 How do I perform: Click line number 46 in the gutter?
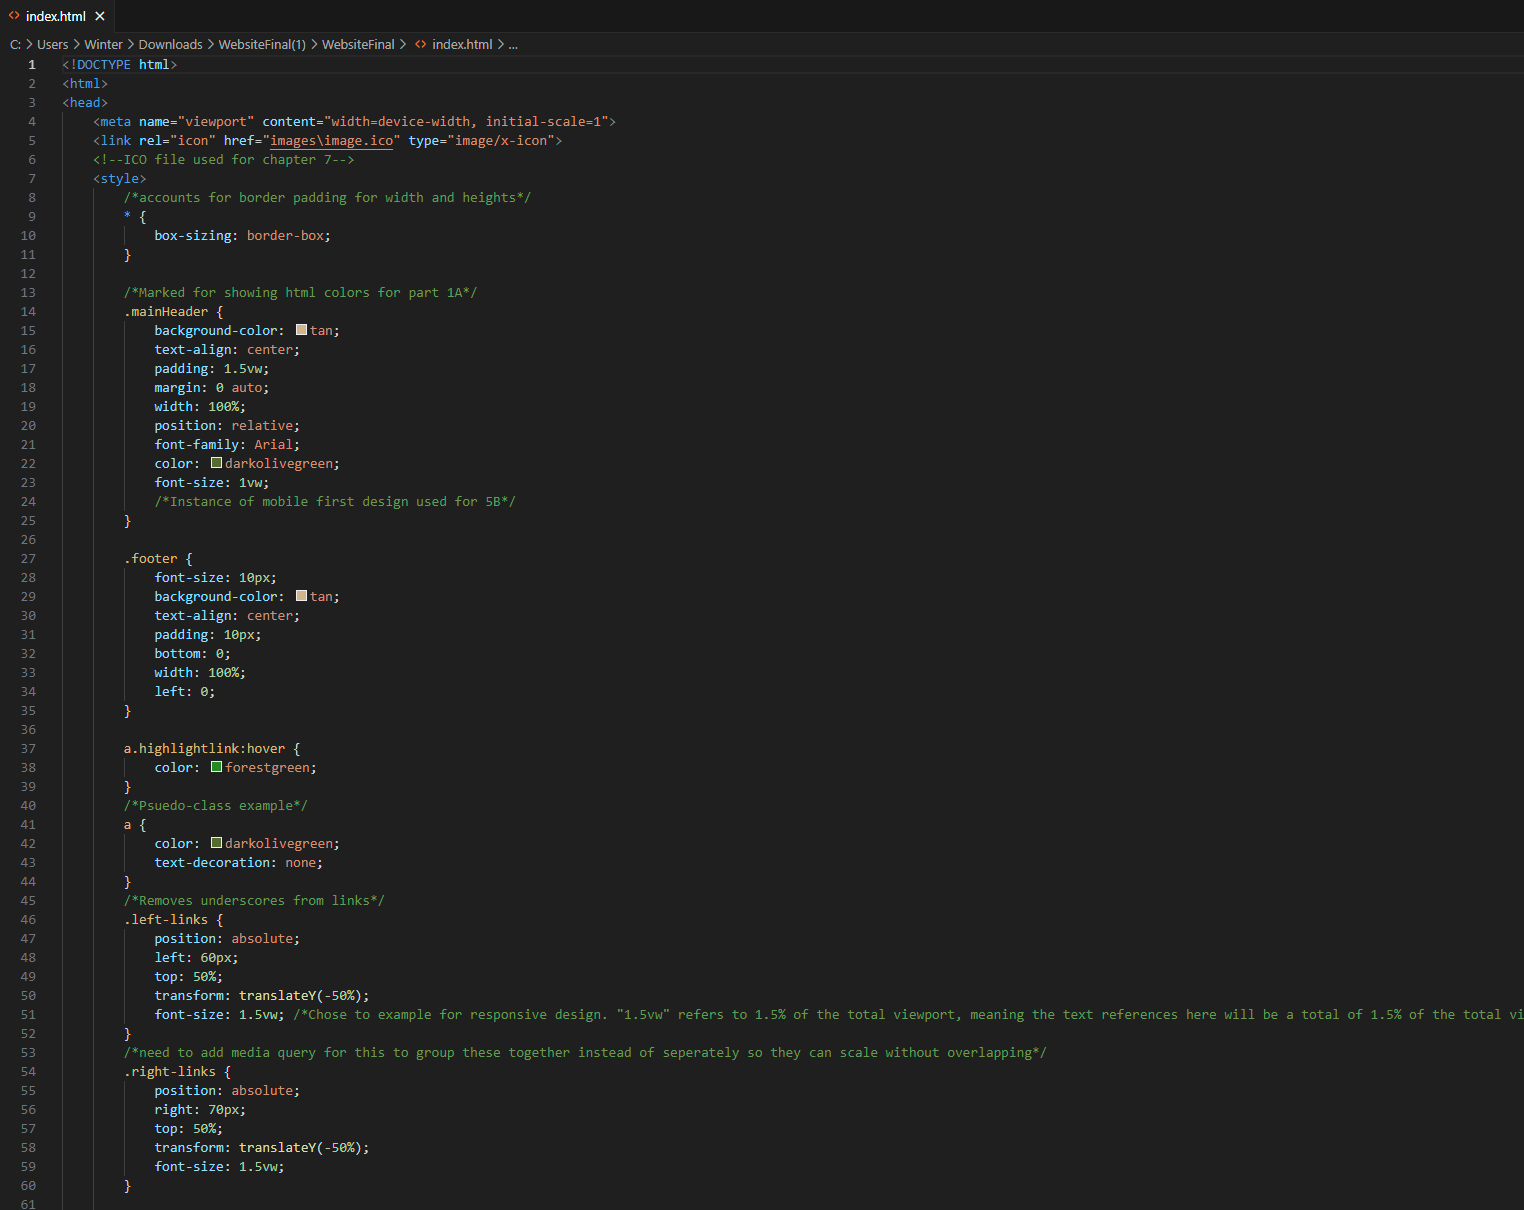pos(28,920)
